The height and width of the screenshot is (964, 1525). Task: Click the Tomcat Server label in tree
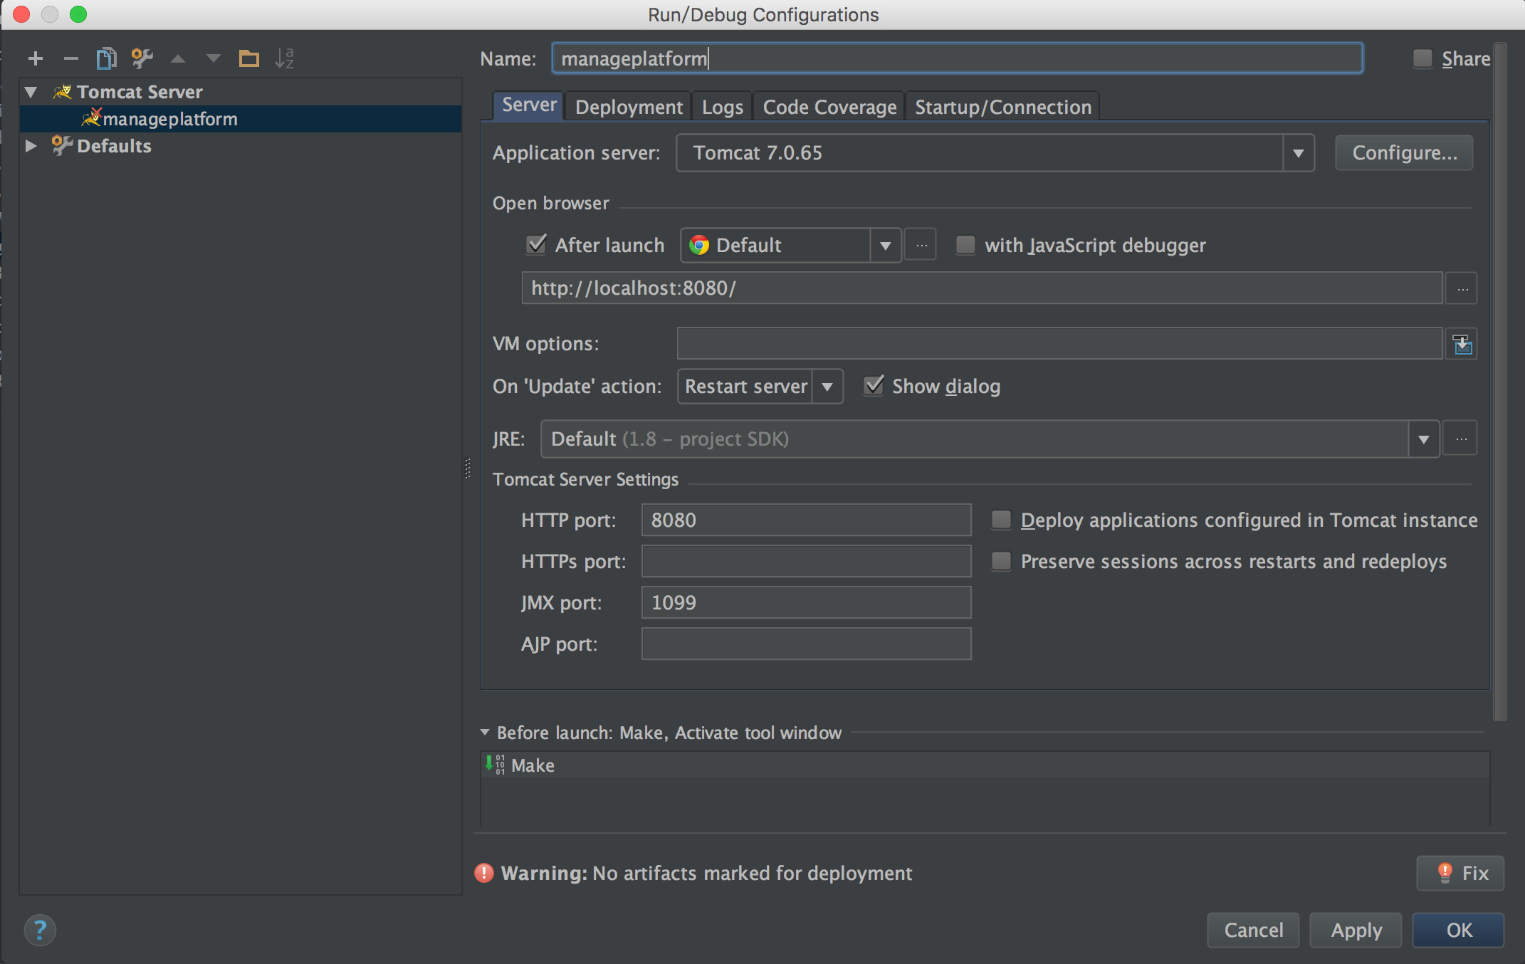140,92
